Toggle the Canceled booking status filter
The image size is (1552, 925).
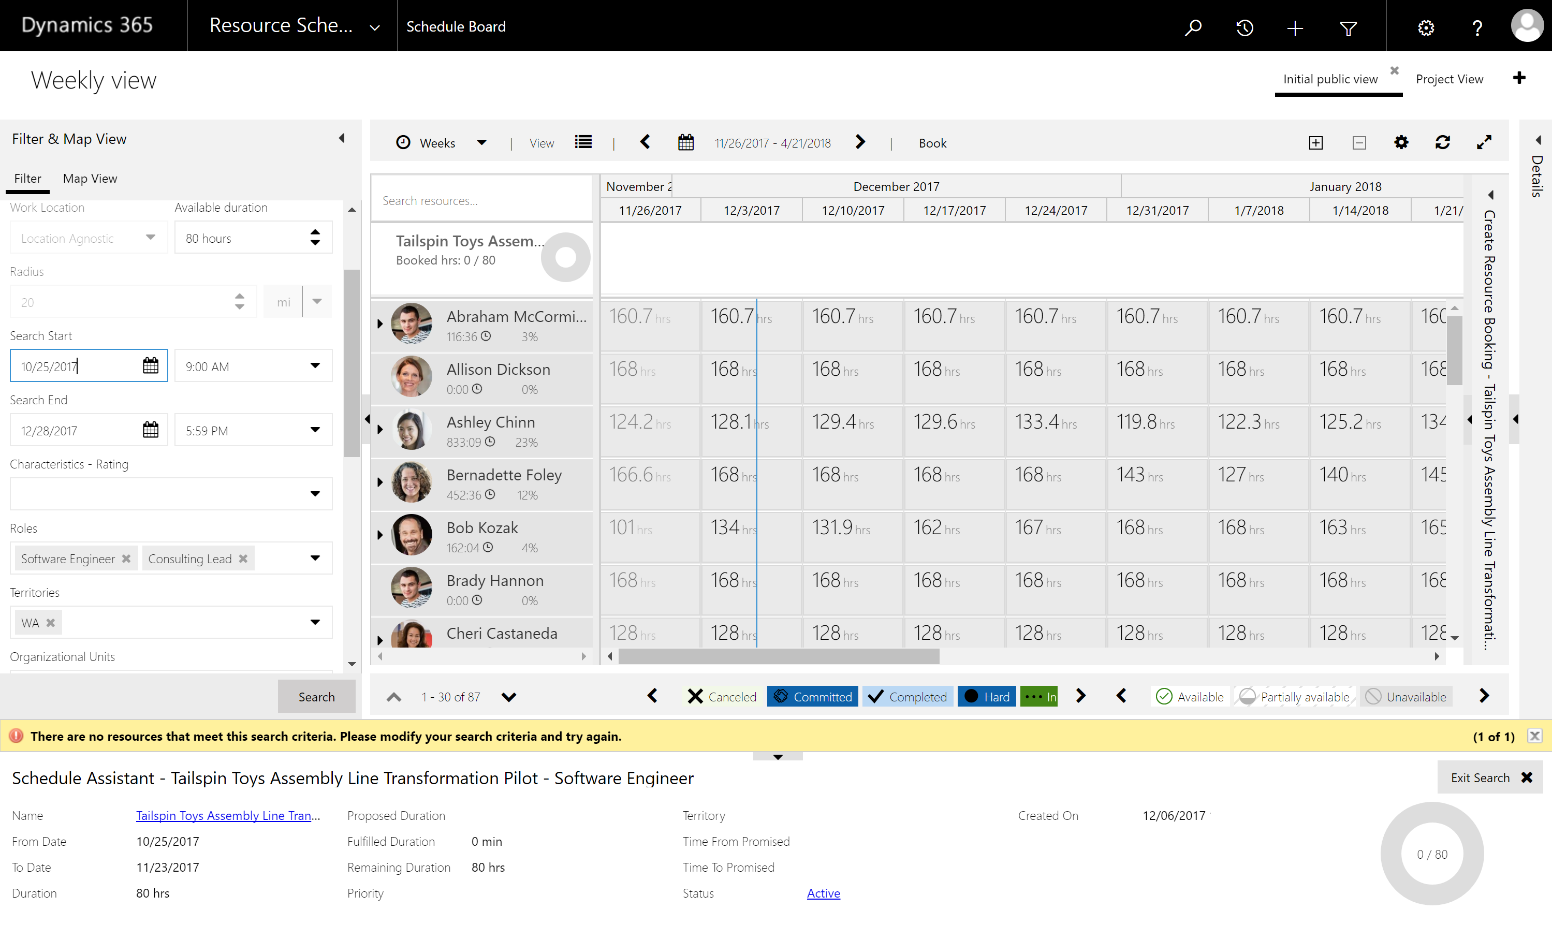722,697
